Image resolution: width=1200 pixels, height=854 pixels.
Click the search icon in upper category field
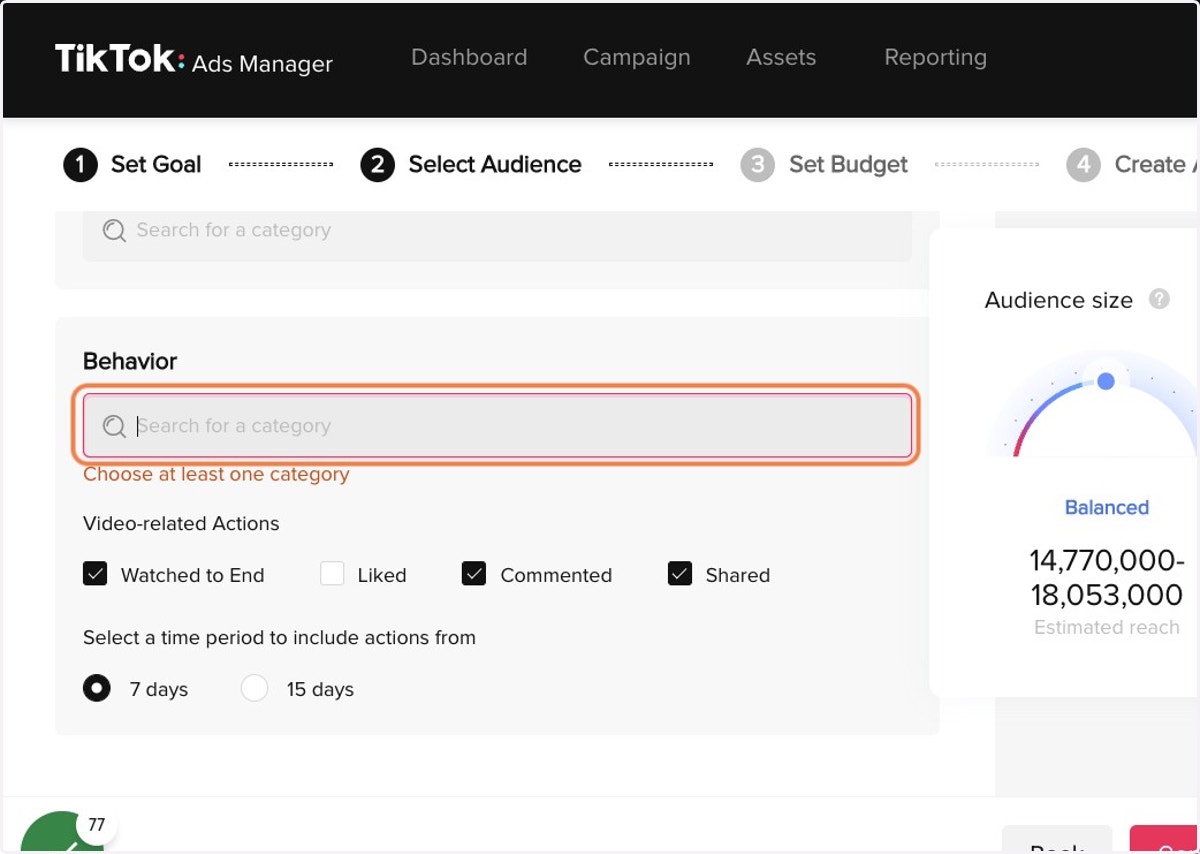click(x=115, y=231)
